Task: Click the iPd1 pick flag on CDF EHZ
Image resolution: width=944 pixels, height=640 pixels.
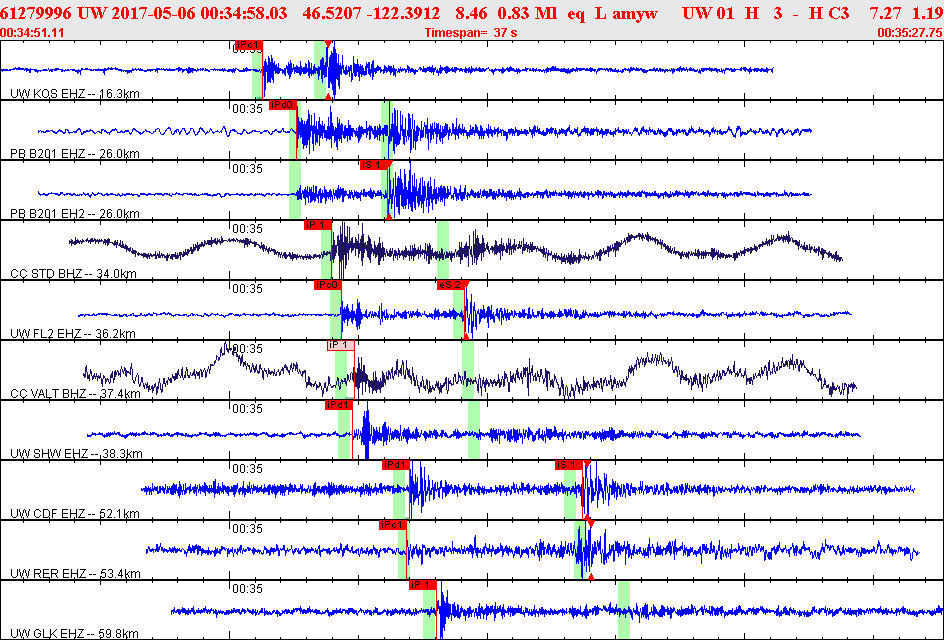Action: click(396, 465)
